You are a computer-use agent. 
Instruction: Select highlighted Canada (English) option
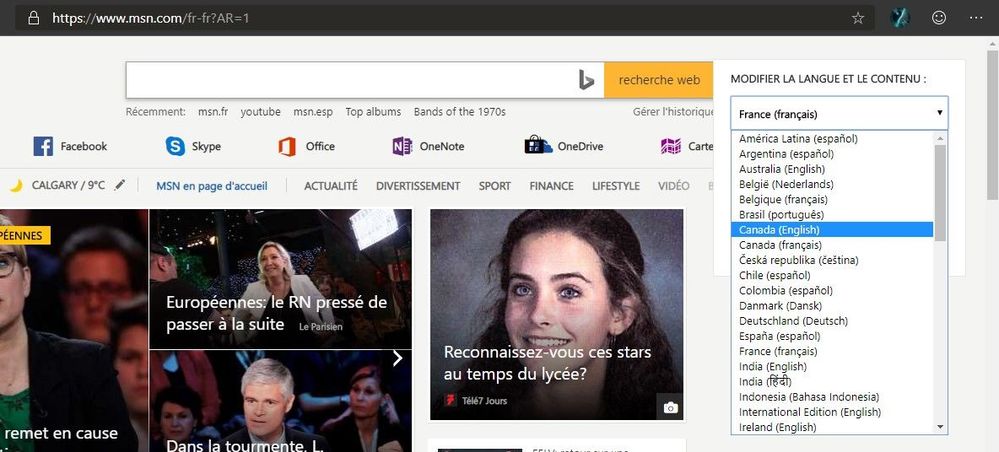[832, 230]
